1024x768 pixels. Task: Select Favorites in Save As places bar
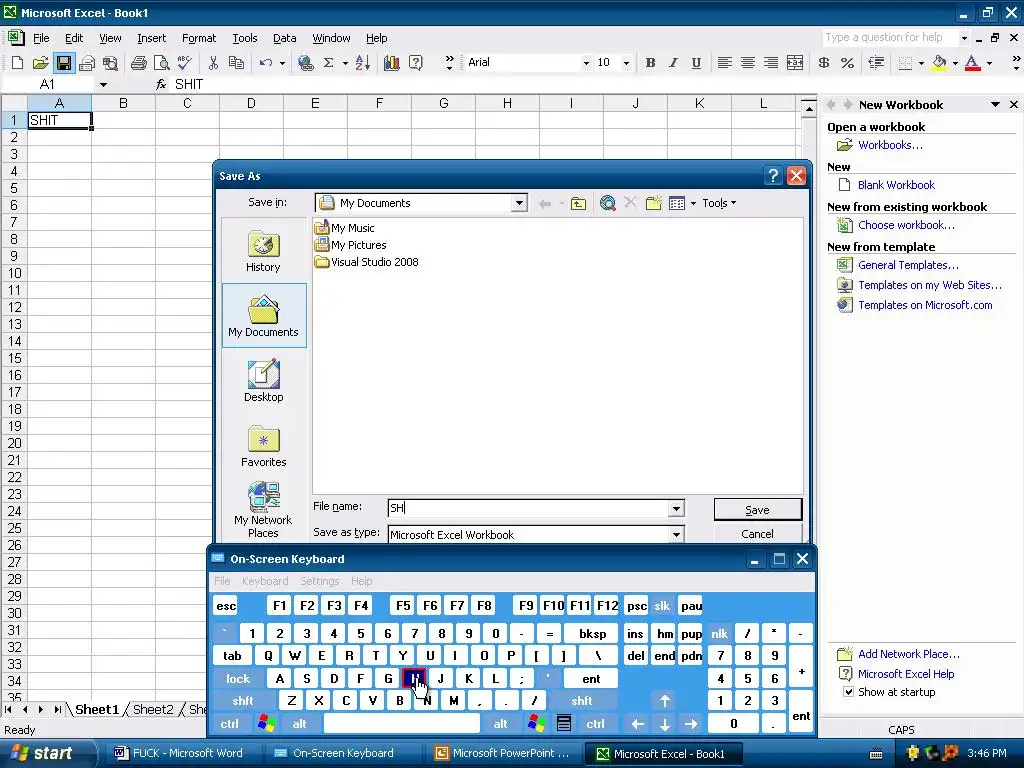(263, 446)
